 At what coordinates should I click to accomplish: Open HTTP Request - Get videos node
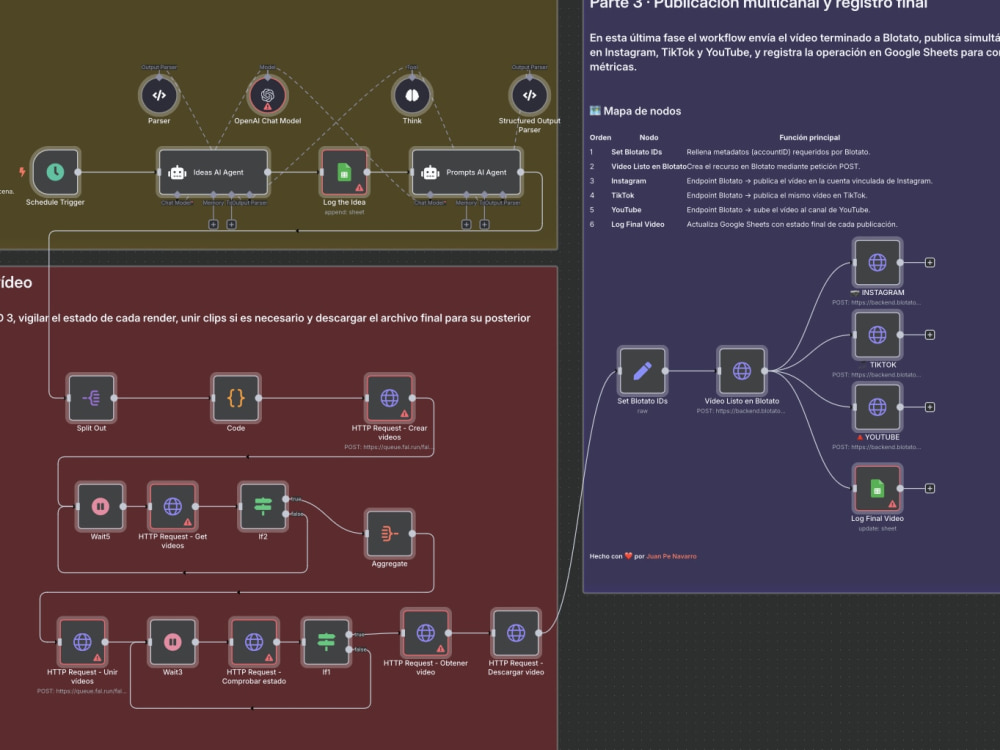(x=172, y=506)
